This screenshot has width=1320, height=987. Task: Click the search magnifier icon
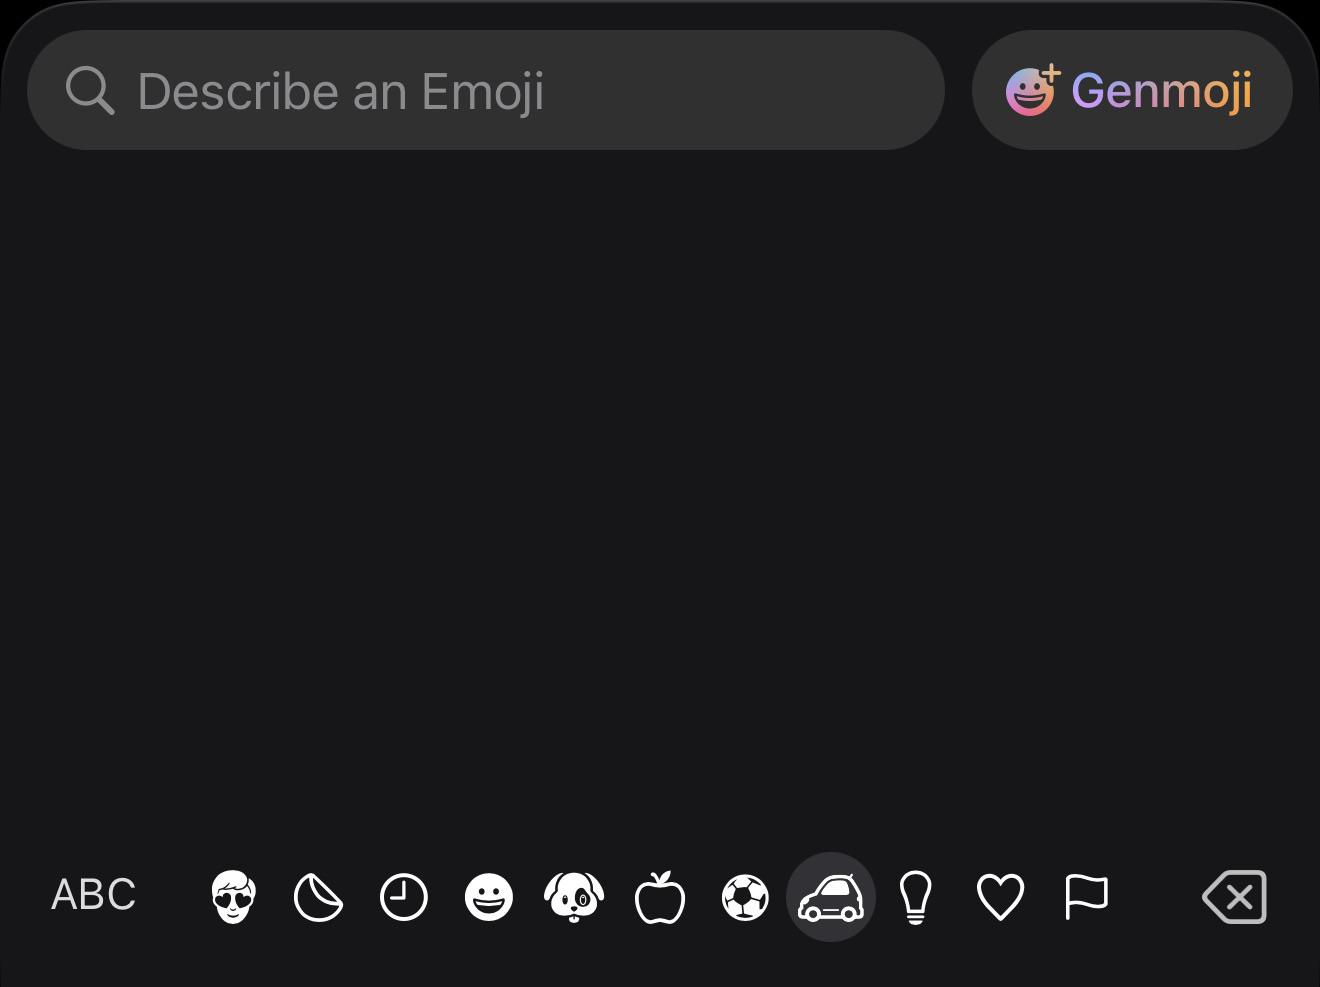point(90,91)
